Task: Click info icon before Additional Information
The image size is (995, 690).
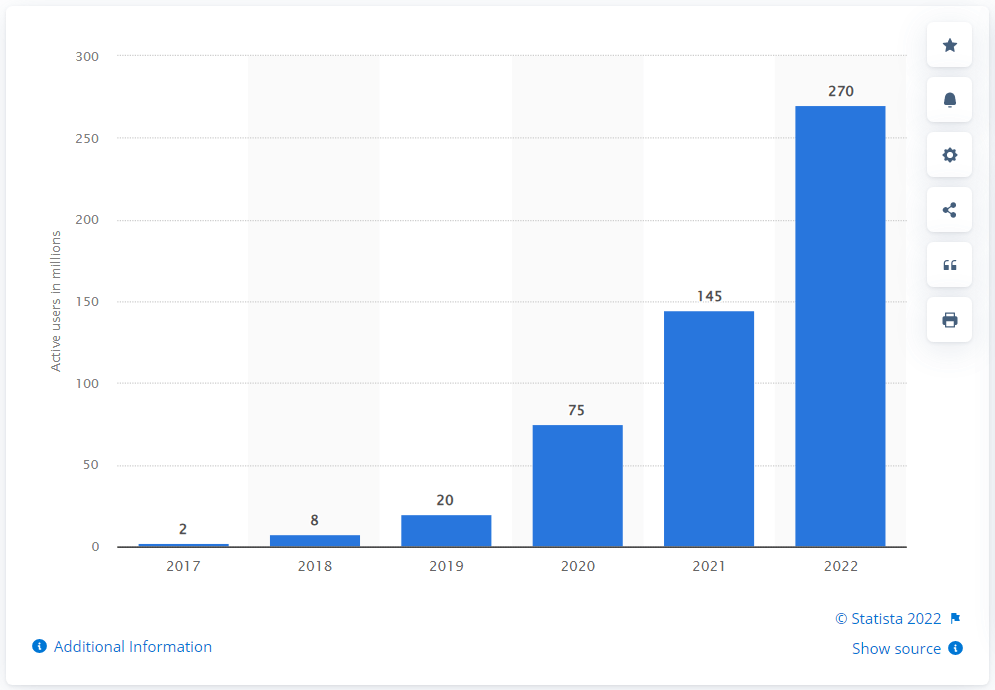Action: coord(39,646)
